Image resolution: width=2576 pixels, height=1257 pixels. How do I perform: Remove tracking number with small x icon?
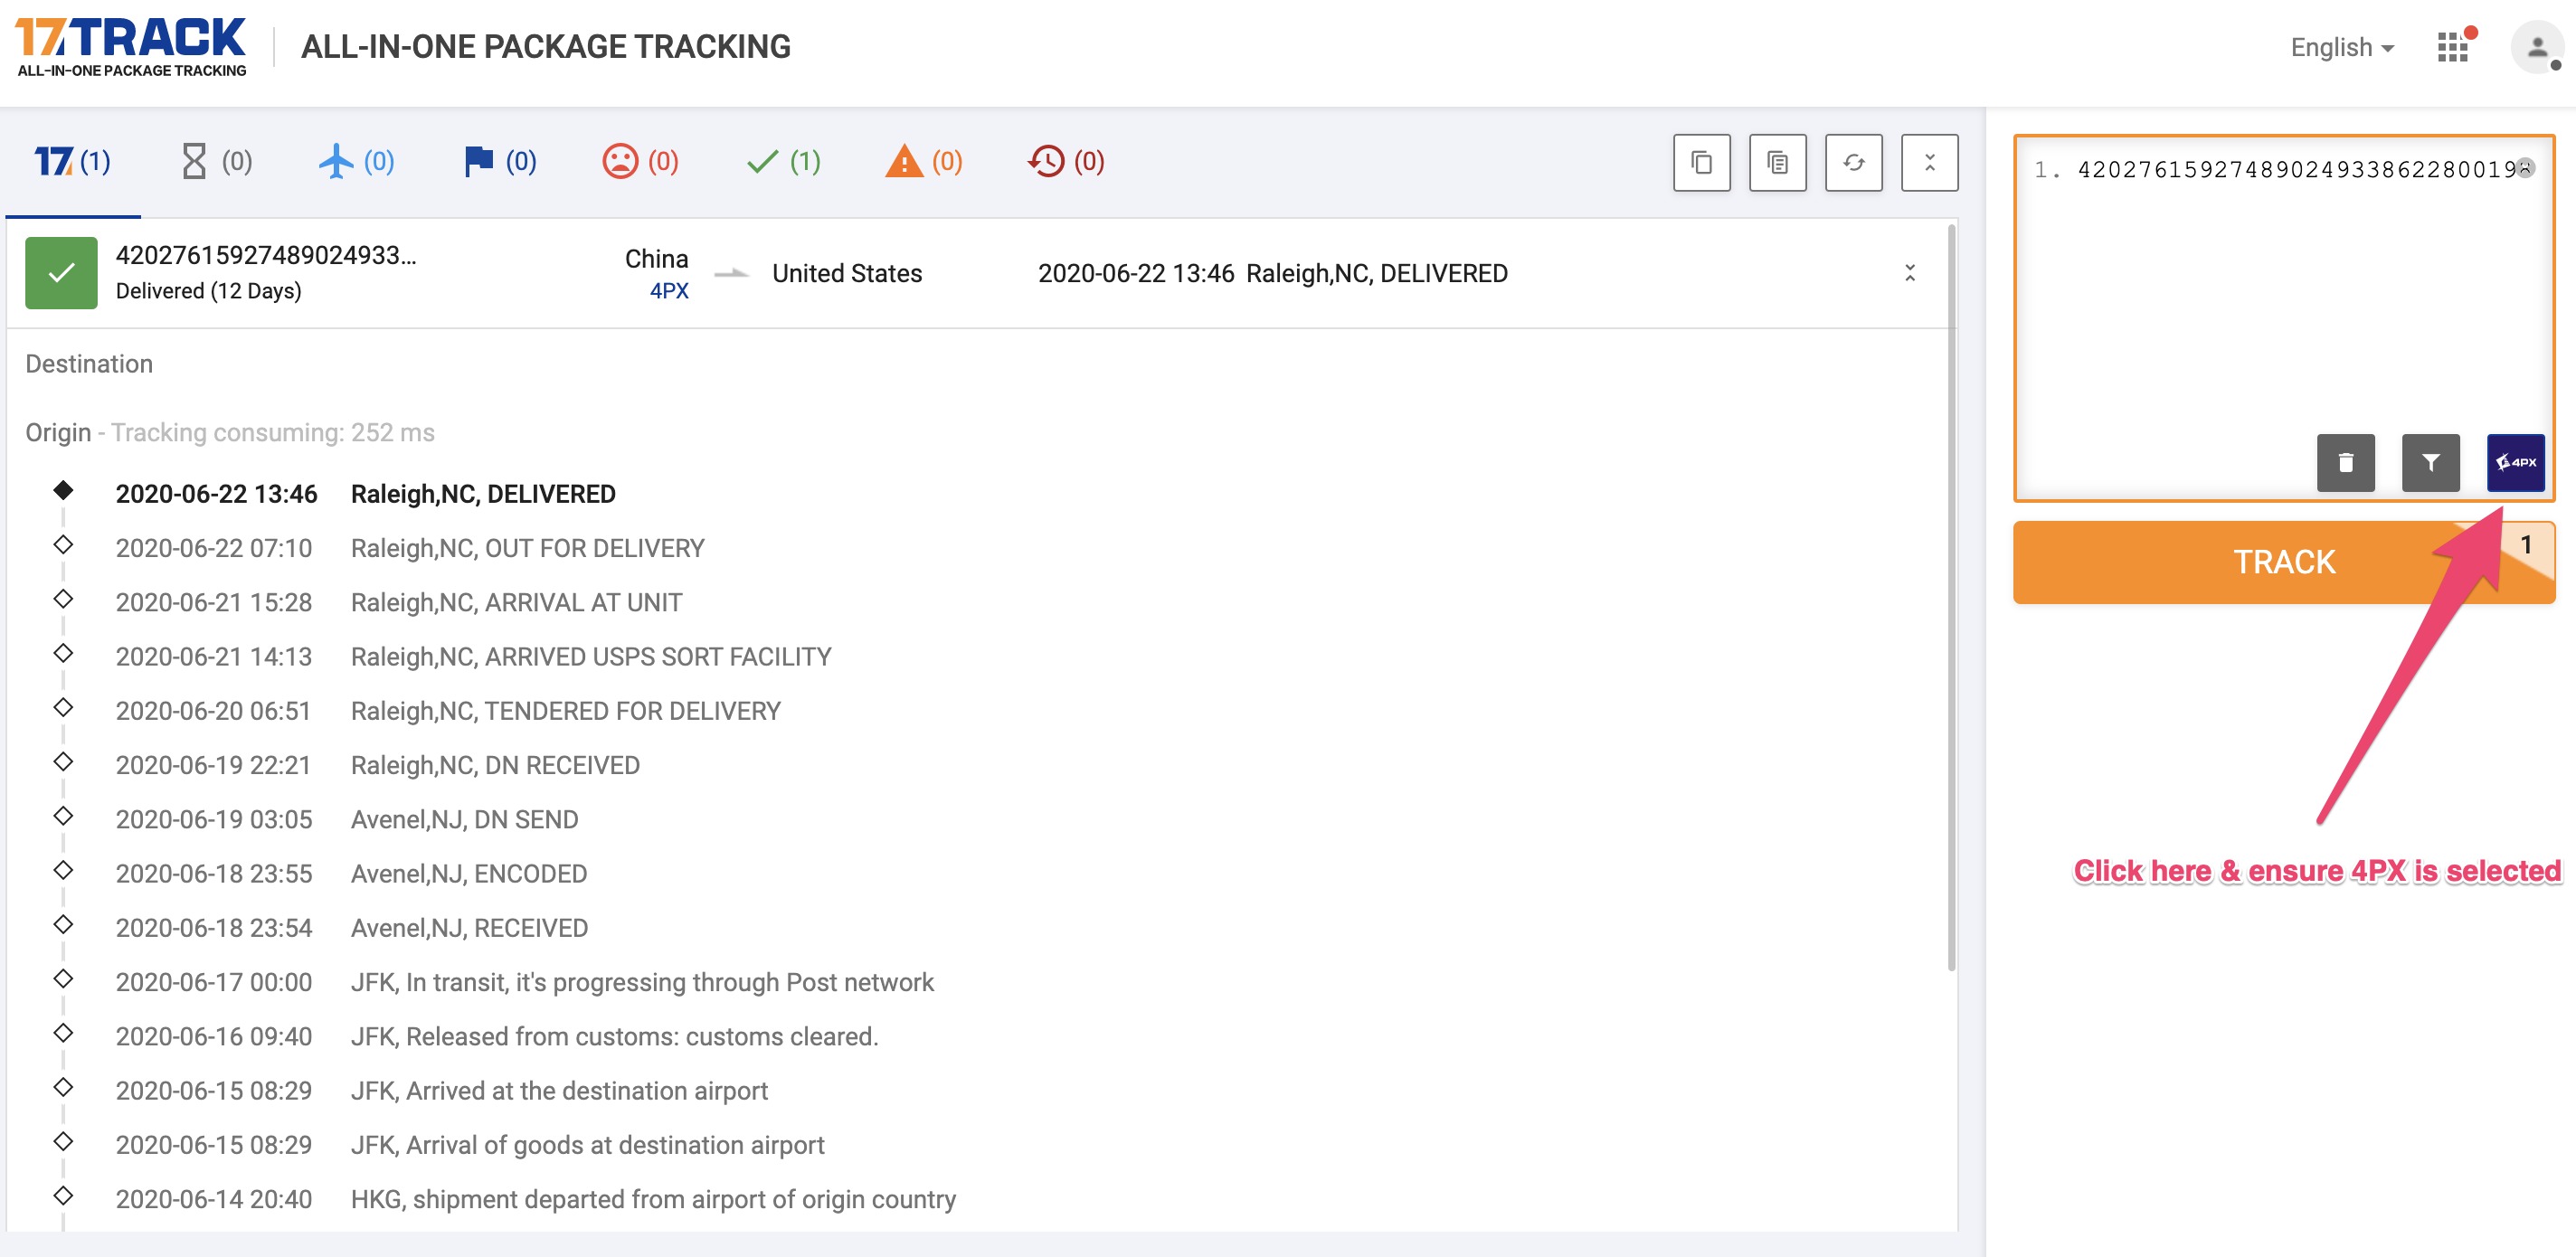2525,168
